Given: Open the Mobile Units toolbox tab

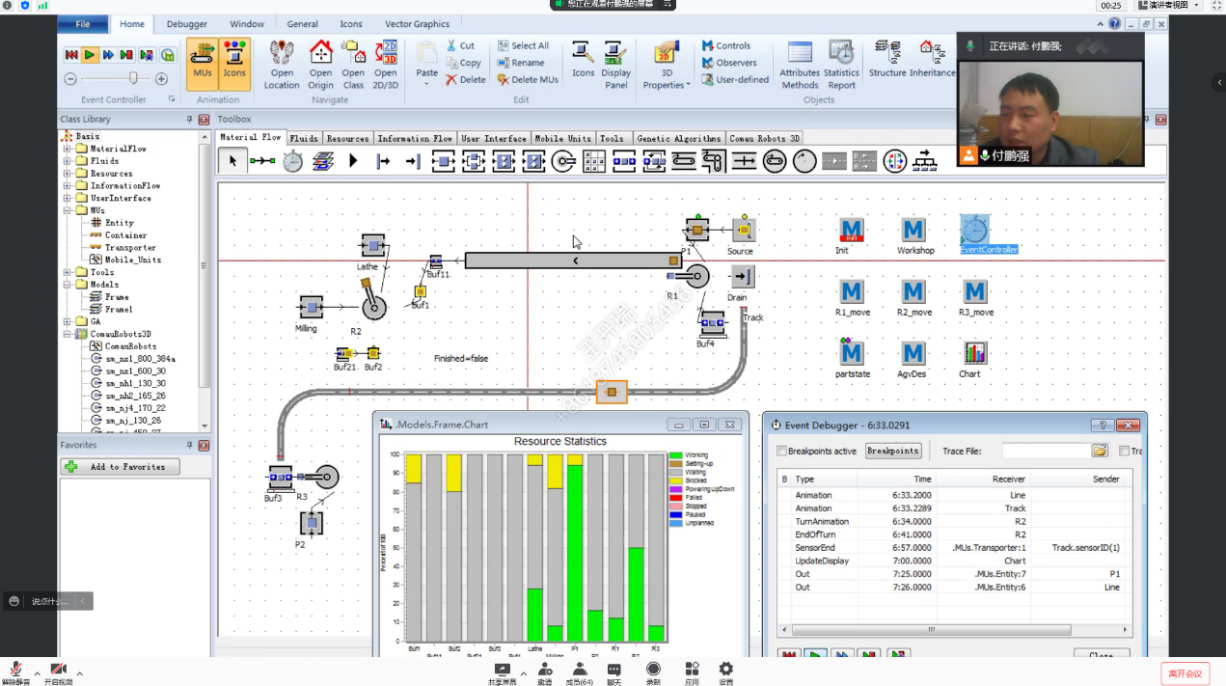Looking at the screenshot, I should pyautogui.click(x=562, y=139).
